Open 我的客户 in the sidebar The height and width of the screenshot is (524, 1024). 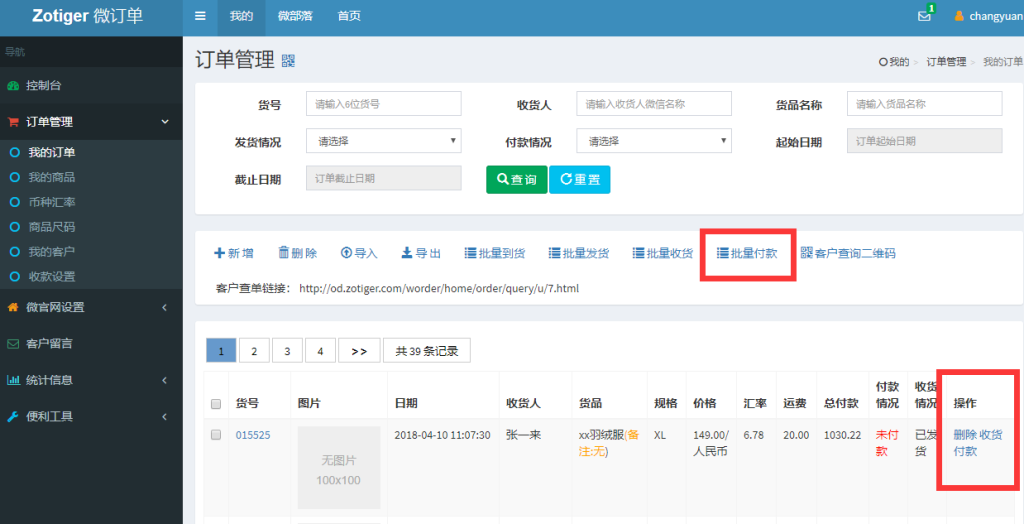(52, 252)
